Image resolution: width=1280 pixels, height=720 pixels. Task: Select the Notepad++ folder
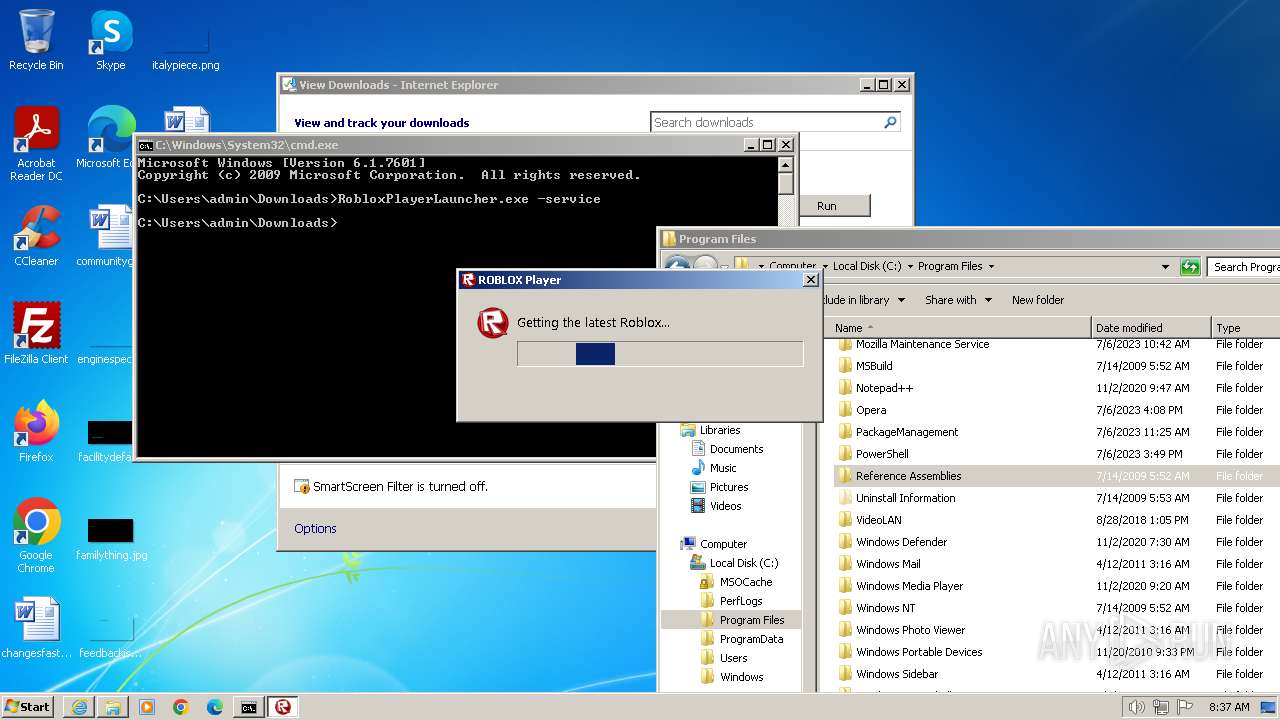[875, 388]
